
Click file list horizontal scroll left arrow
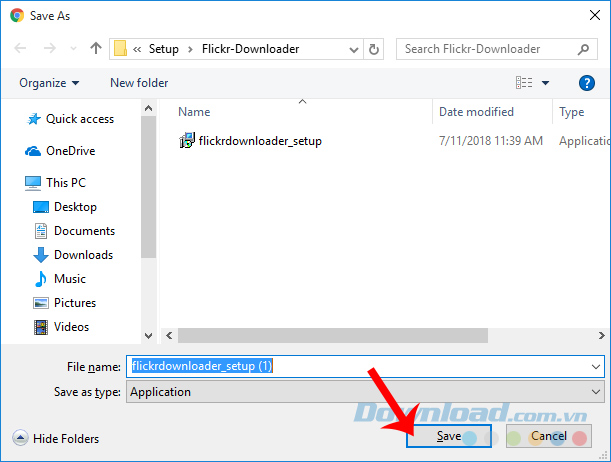pyautogui.click(x=169, y=336)
